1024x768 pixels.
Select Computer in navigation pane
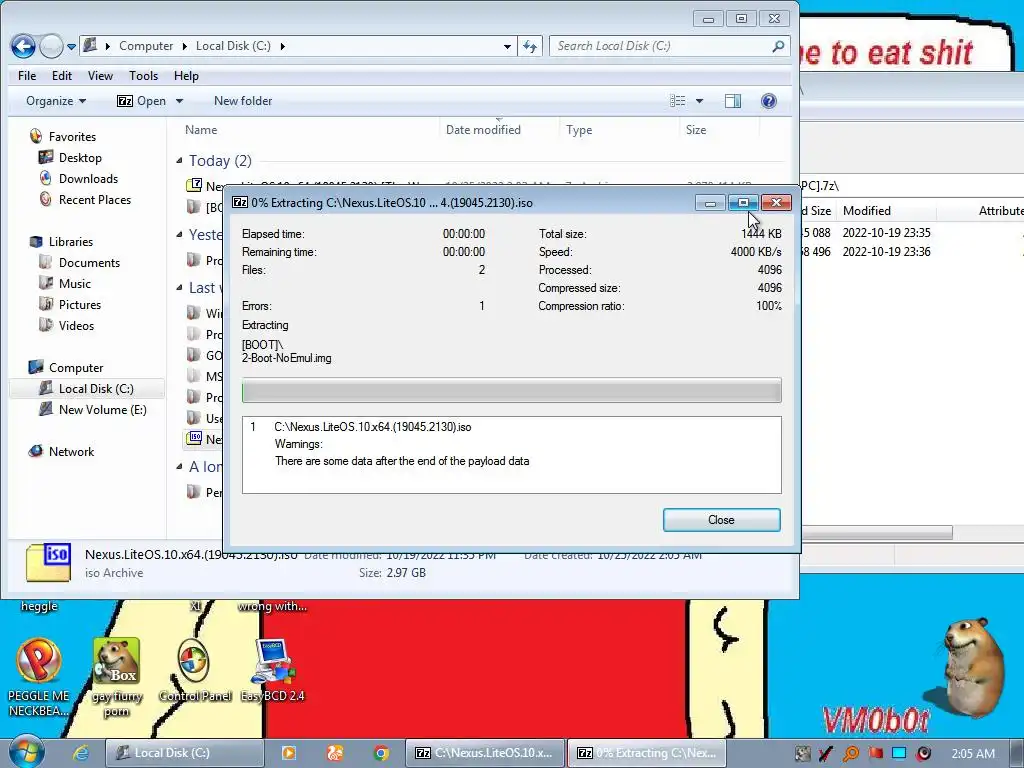click(x=76, y=368)
